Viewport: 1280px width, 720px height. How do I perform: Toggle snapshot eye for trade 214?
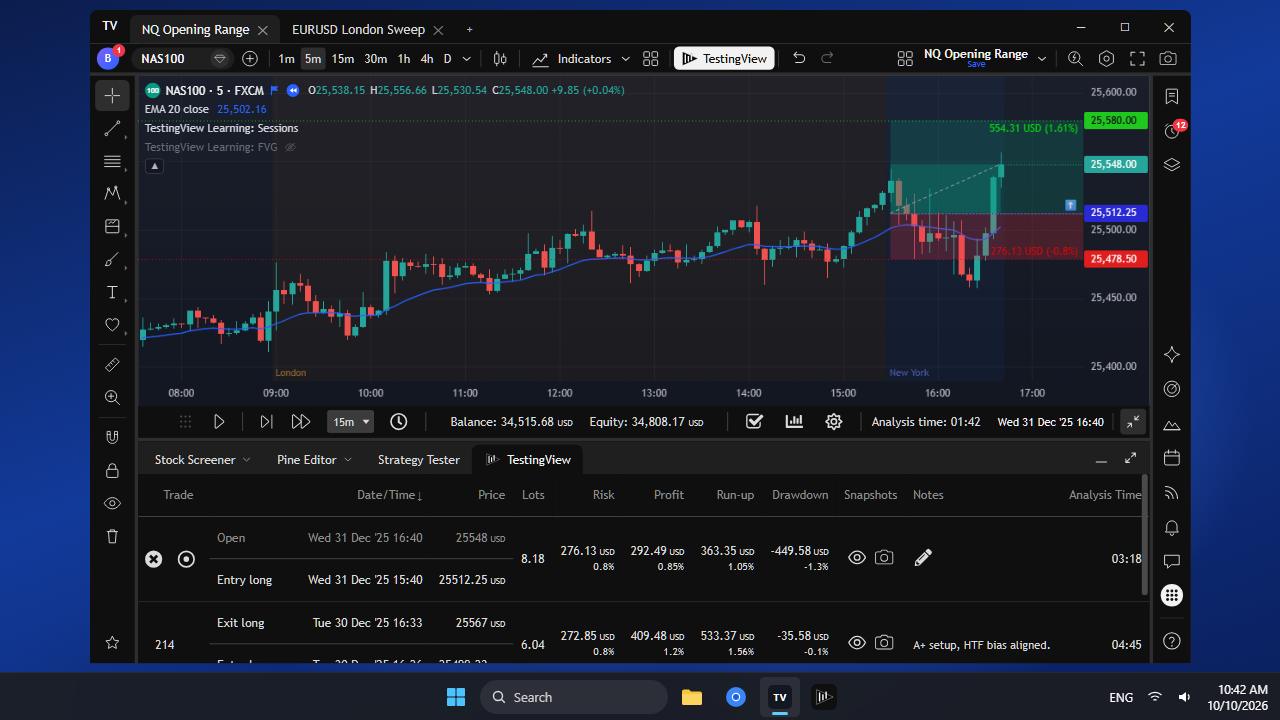857,644
